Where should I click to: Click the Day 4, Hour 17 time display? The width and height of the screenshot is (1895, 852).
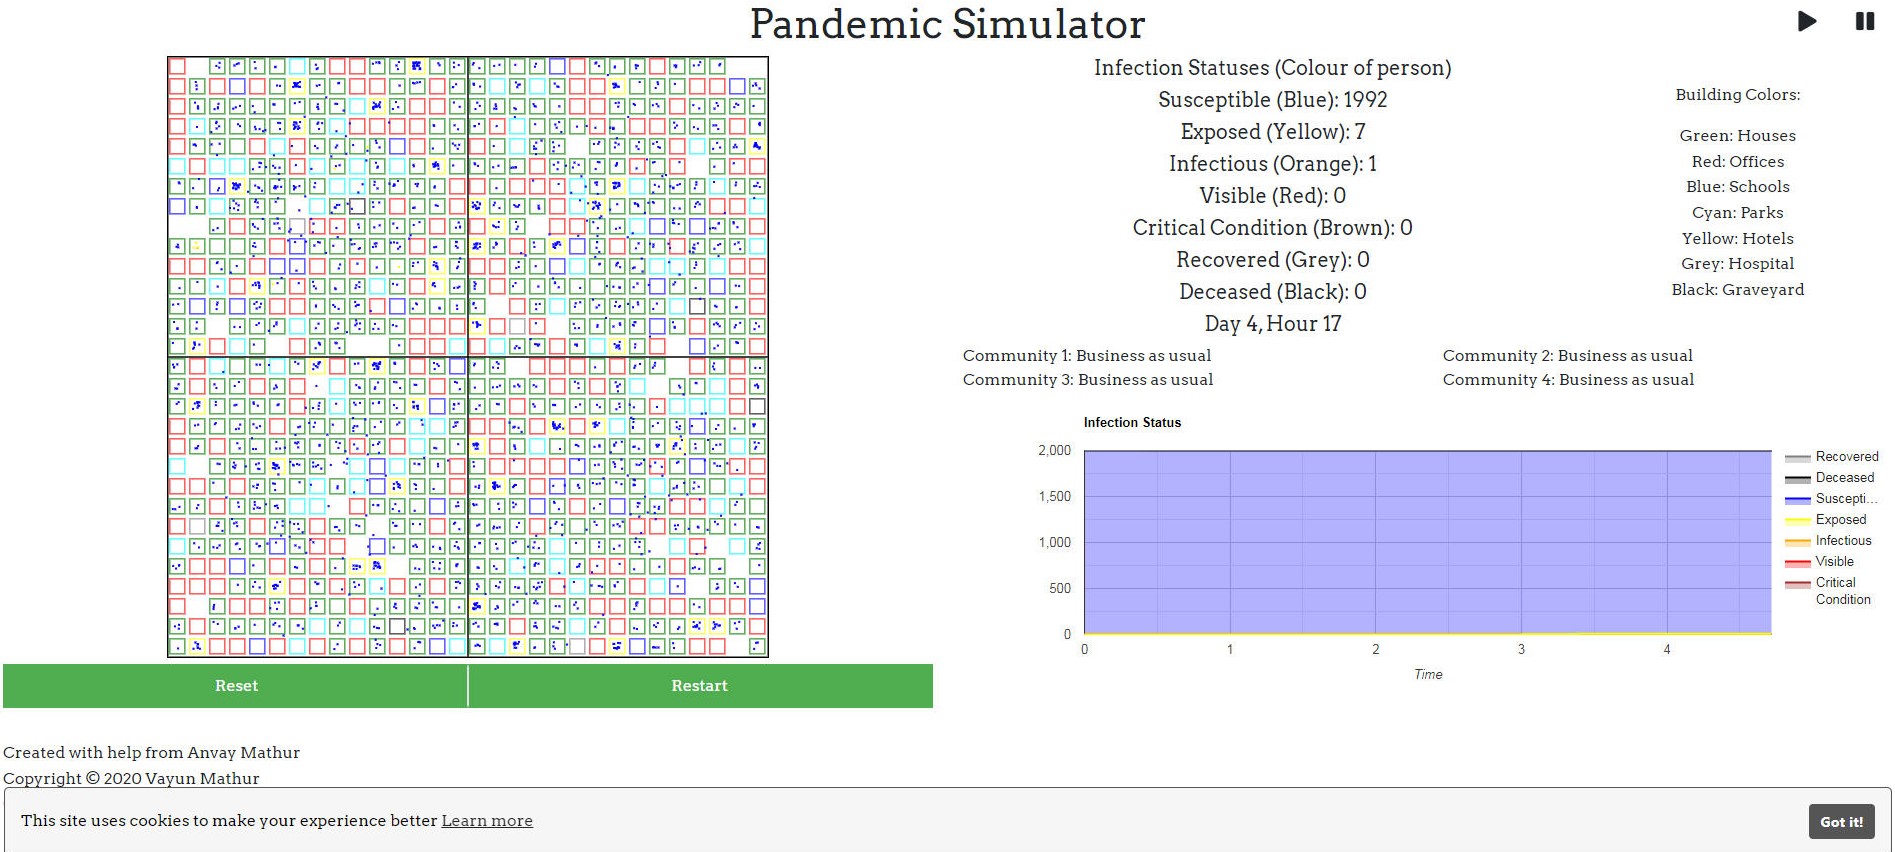(x=1272, y=324)
